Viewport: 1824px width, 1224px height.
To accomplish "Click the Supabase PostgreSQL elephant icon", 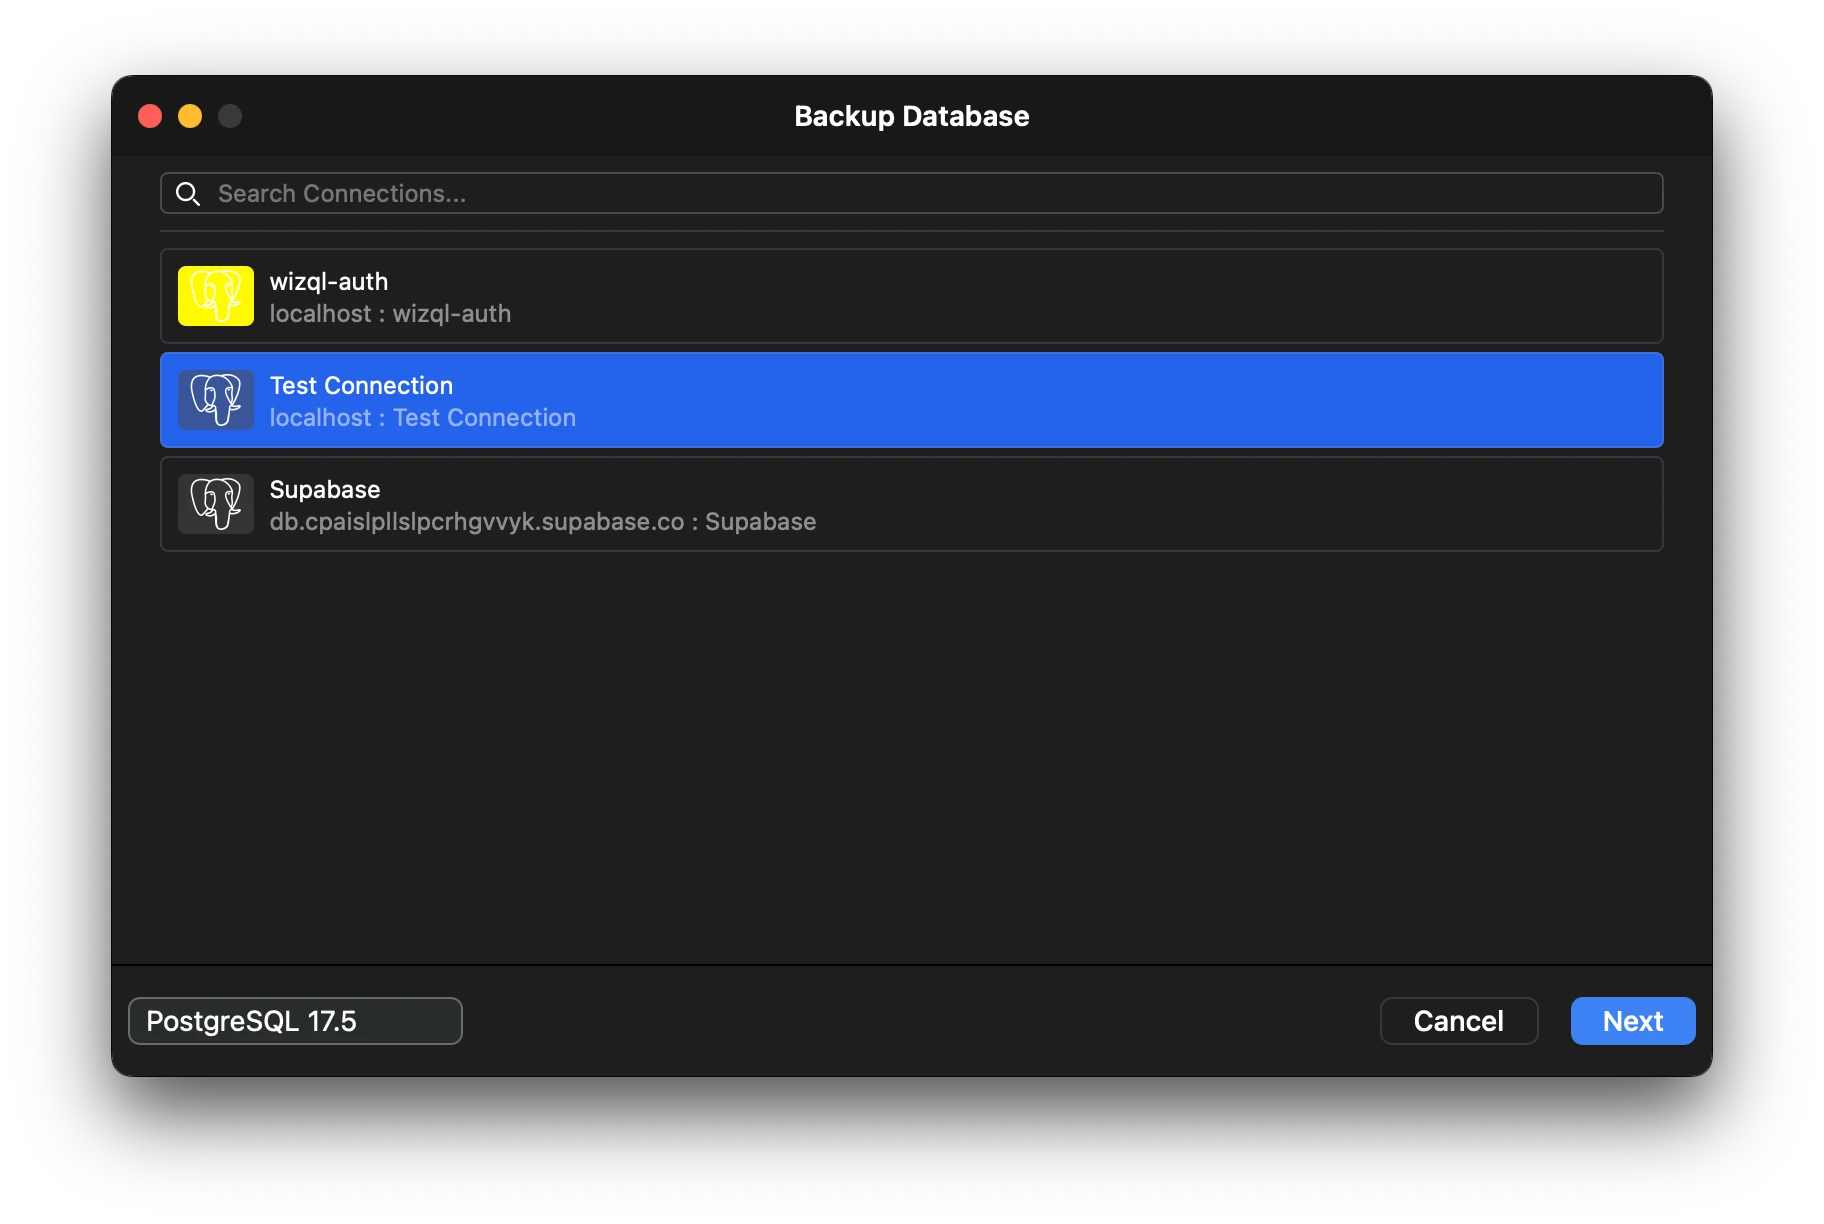I will pyautogui.click(x=215, y=504).
